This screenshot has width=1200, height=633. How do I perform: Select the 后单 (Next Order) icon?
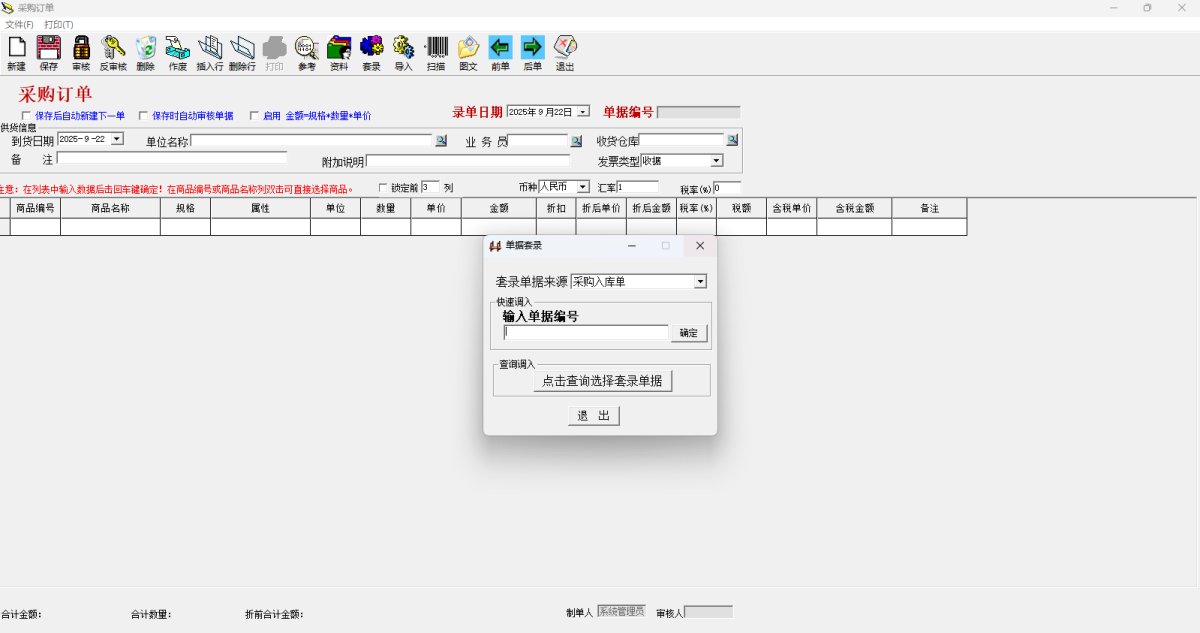tap(531, 52)
